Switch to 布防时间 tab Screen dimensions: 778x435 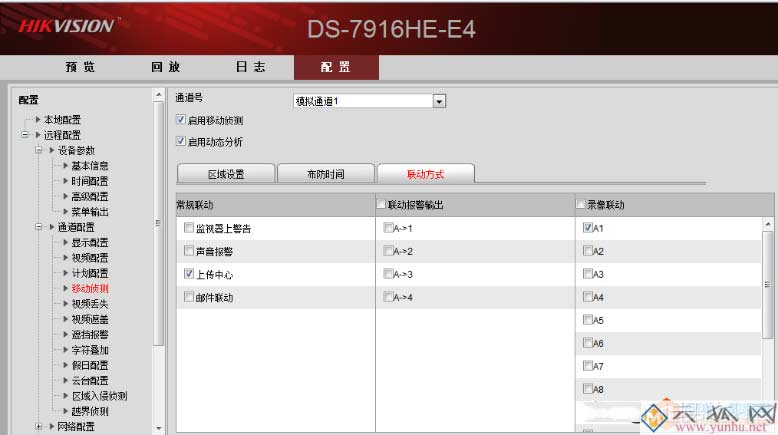[x=325, y=174]
